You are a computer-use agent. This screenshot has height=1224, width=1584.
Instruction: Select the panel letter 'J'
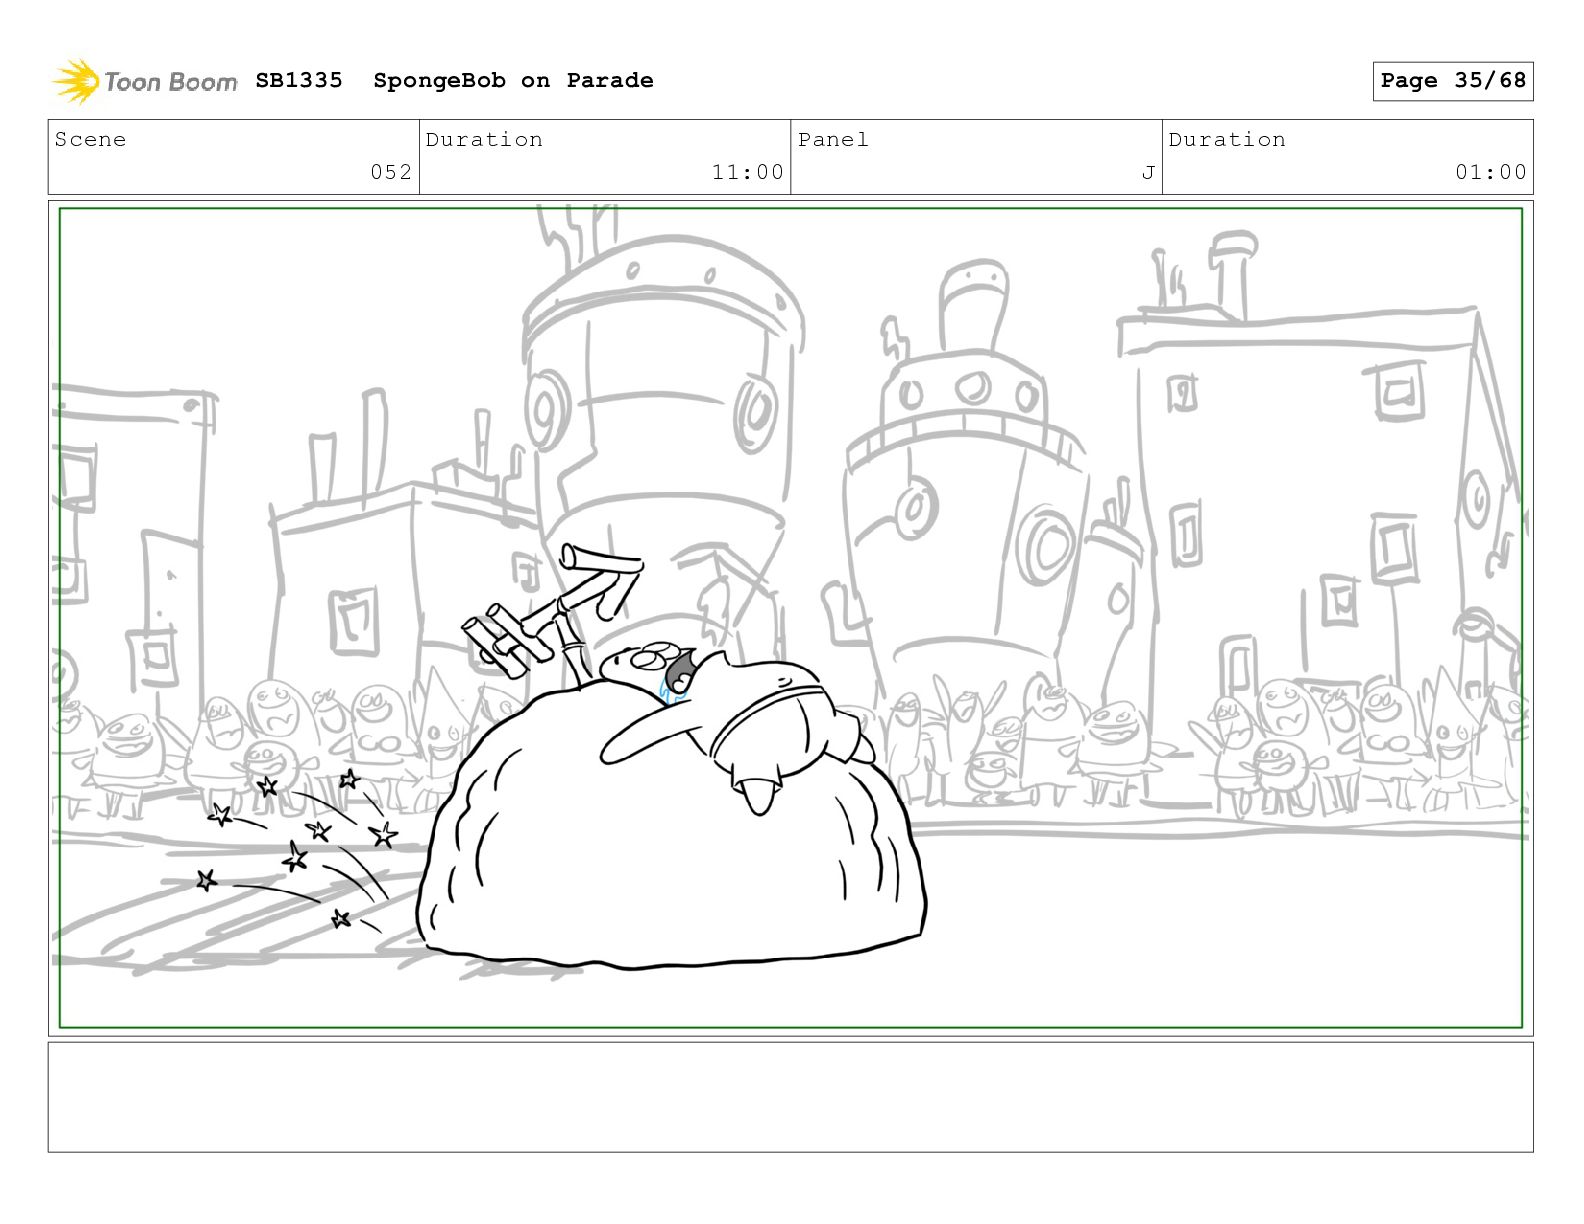coord(1148,173)
